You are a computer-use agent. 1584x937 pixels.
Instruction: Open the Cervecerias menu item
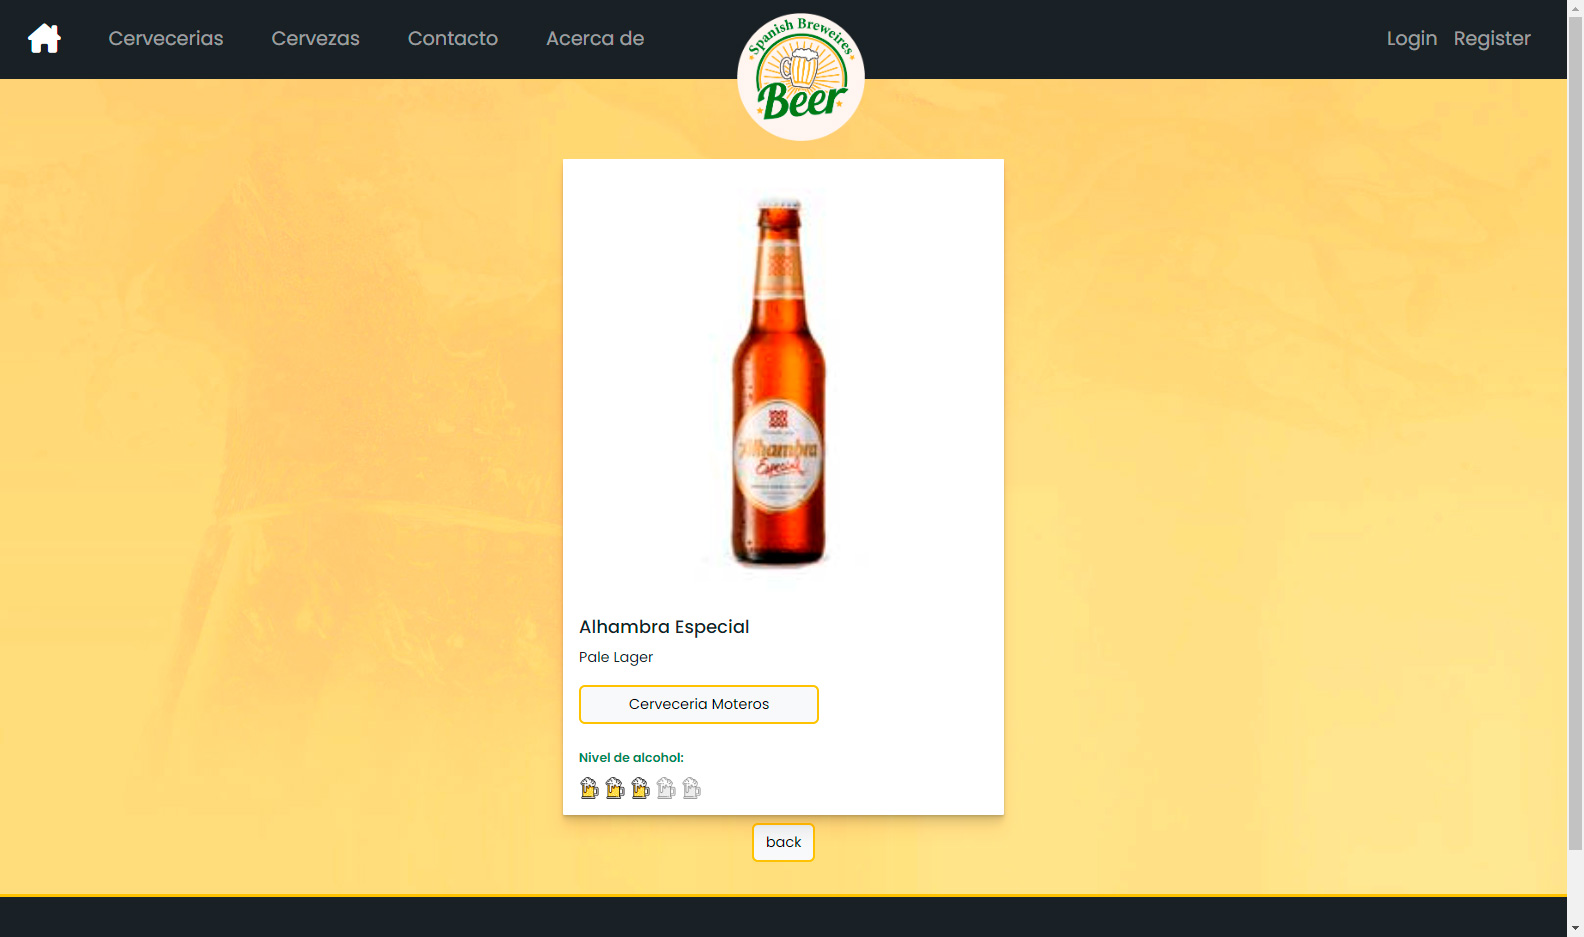(166, 38)
